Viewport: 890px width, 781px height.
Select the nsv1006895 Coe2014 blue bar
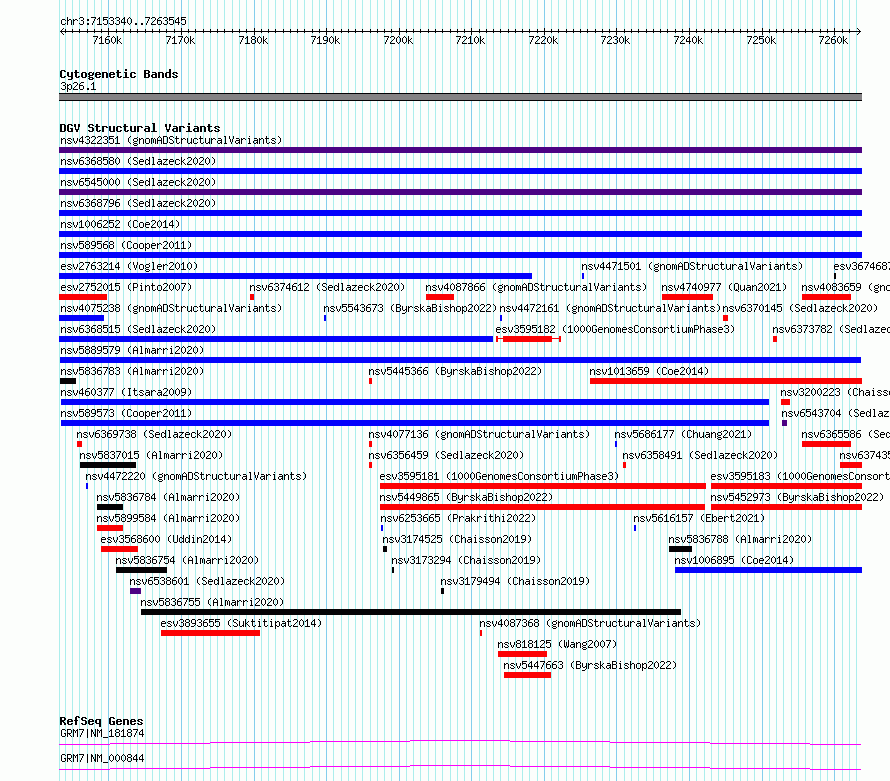click(769, 570)
